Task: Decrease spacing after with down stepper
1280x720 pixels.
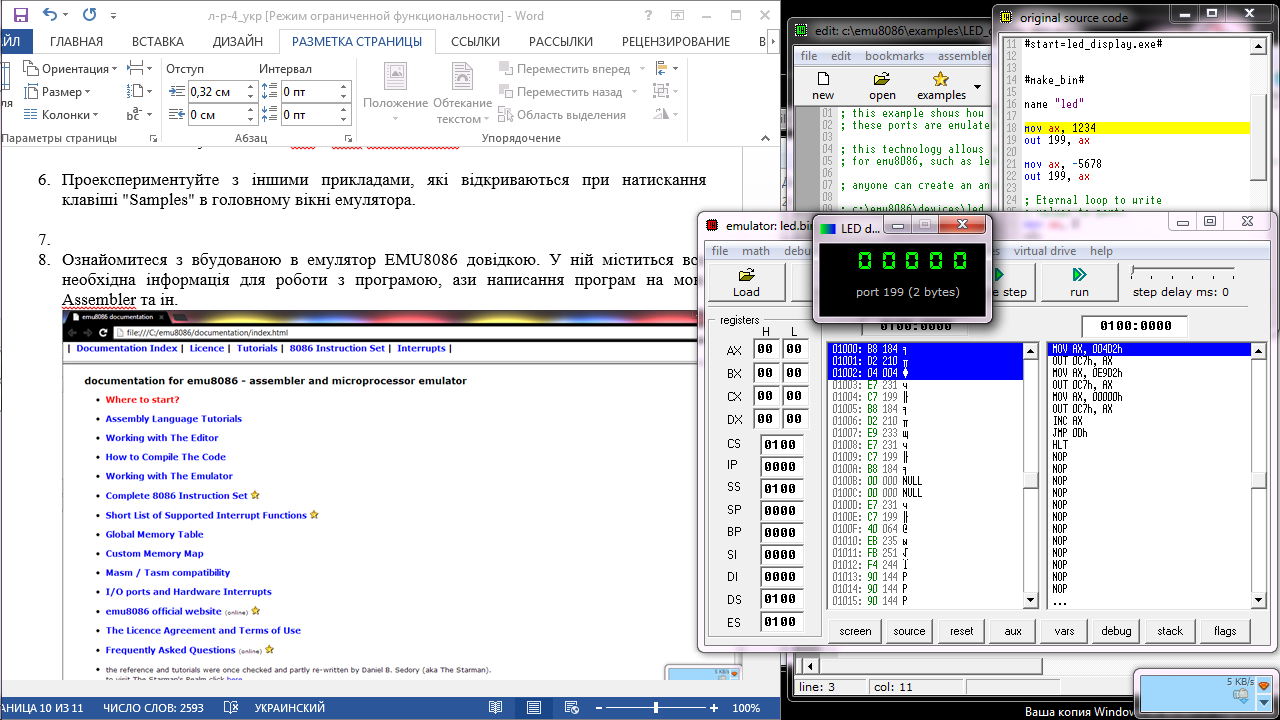Action: click(x=344, y=119)
